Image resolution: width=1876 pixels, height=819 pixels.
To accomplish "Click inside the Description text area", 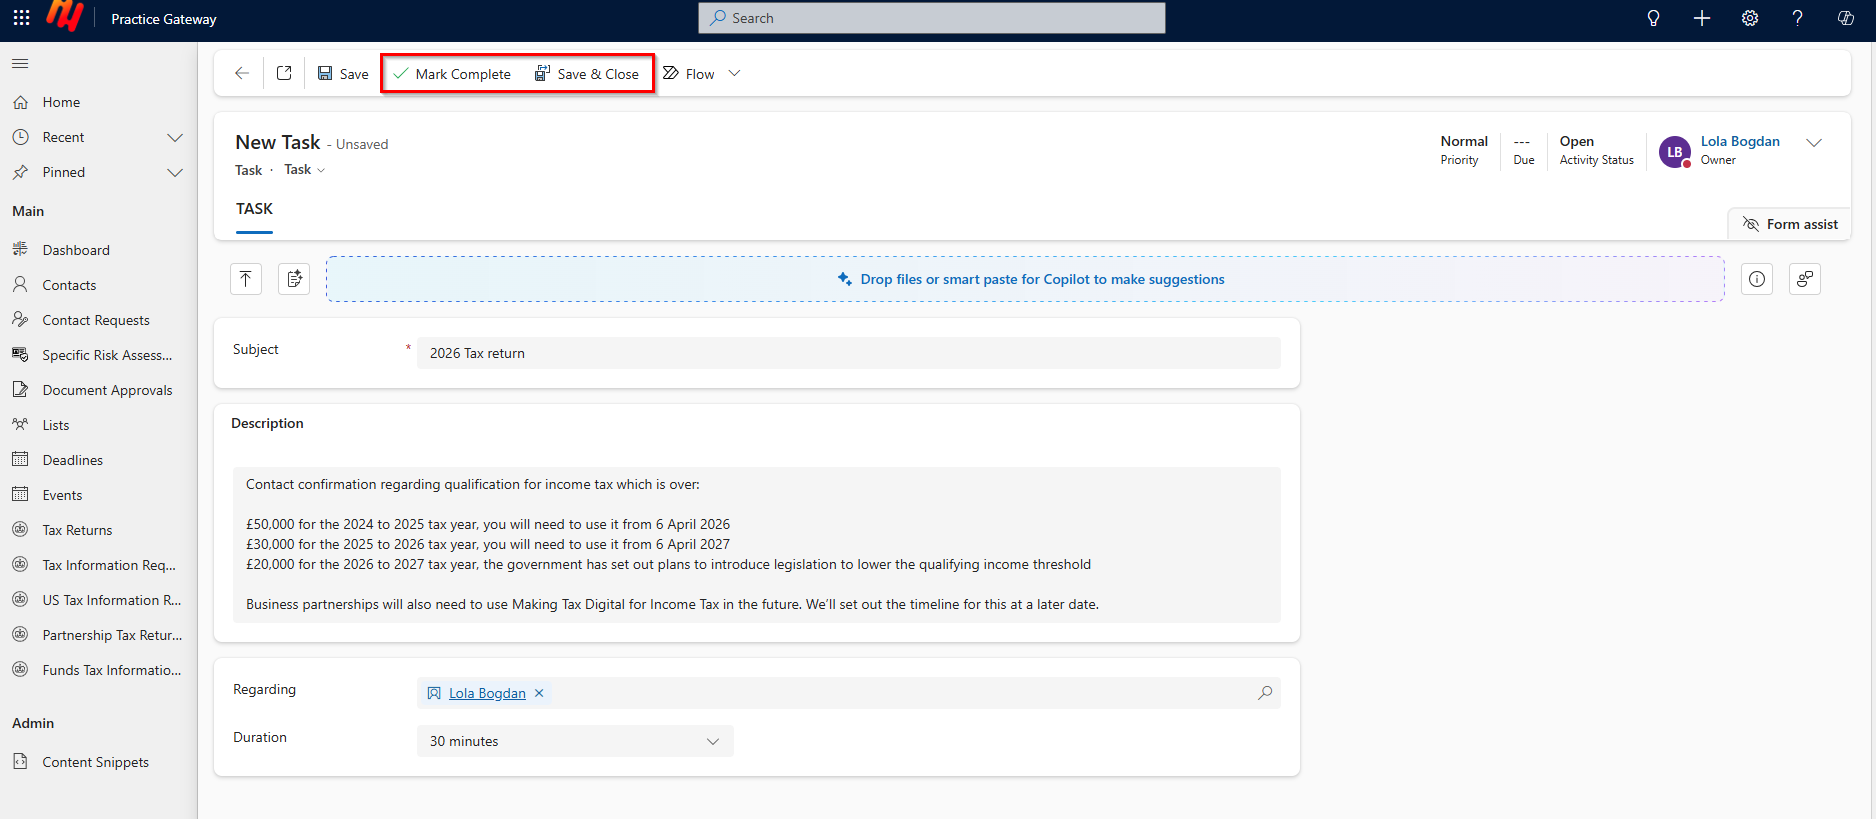I will click(757, 545).
